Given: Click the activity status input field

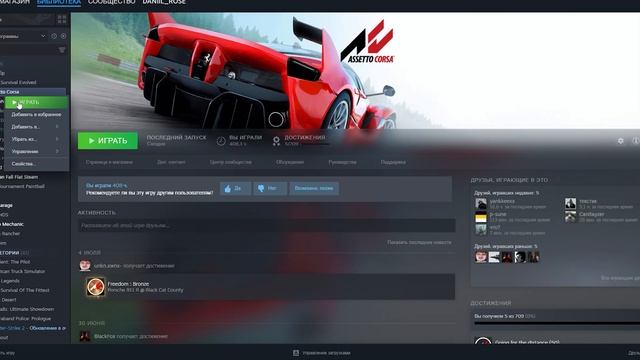Looking at the screenshot, I should click(x=267, y=225).
